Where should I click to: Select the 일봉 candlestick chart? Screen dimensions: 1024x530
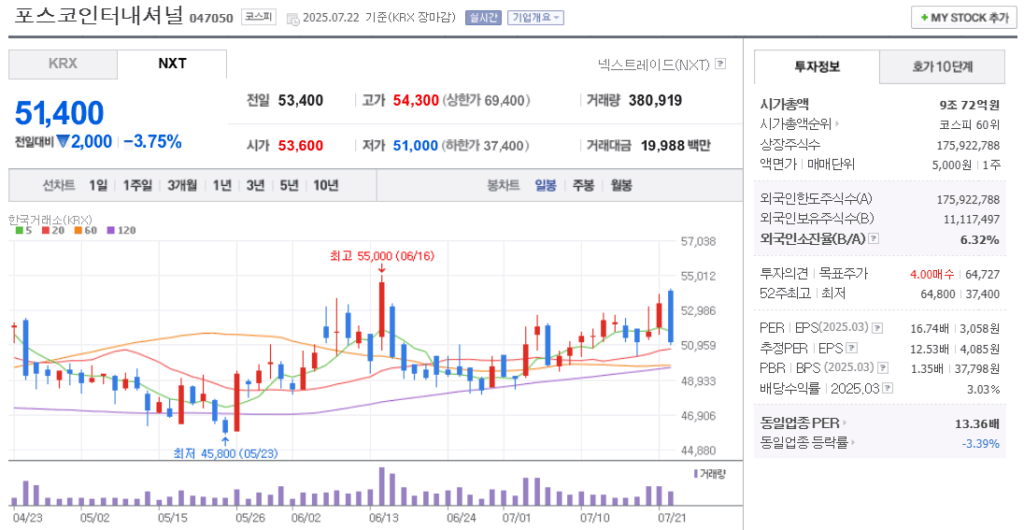(545, 185)
